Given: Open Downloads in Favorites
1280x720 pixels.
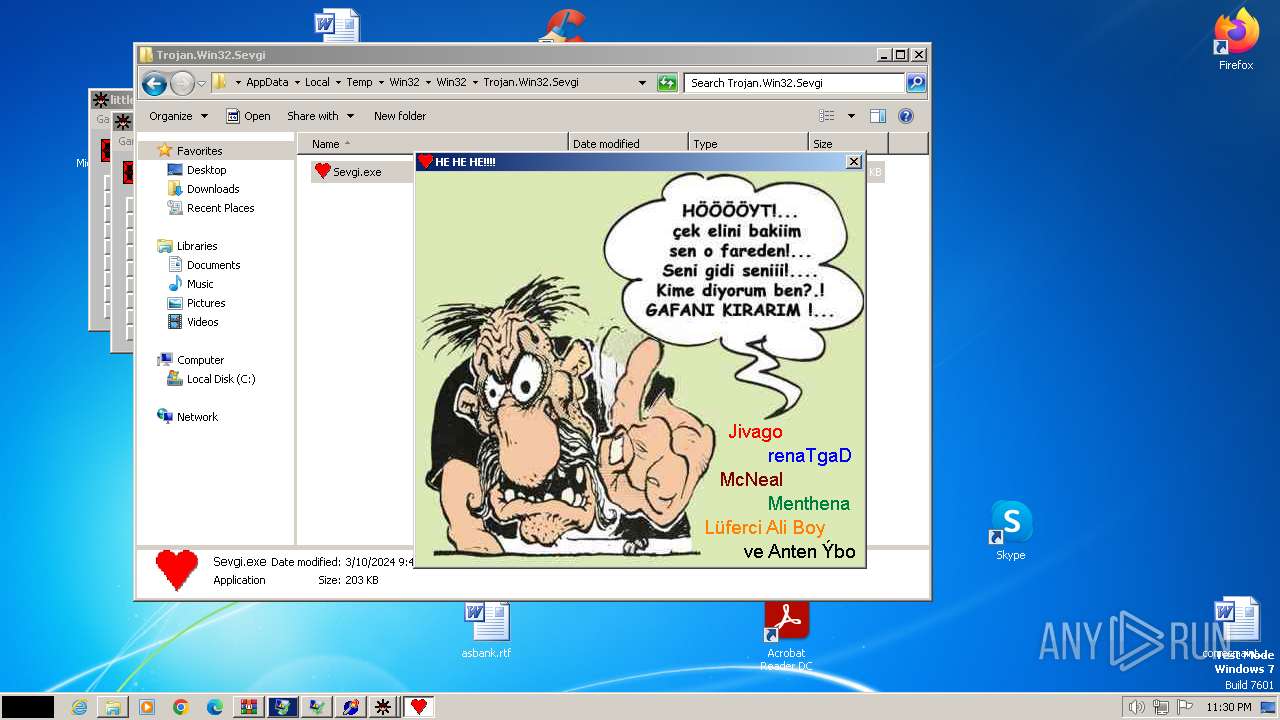Looking at the screenshot, I should pos(213,189).
